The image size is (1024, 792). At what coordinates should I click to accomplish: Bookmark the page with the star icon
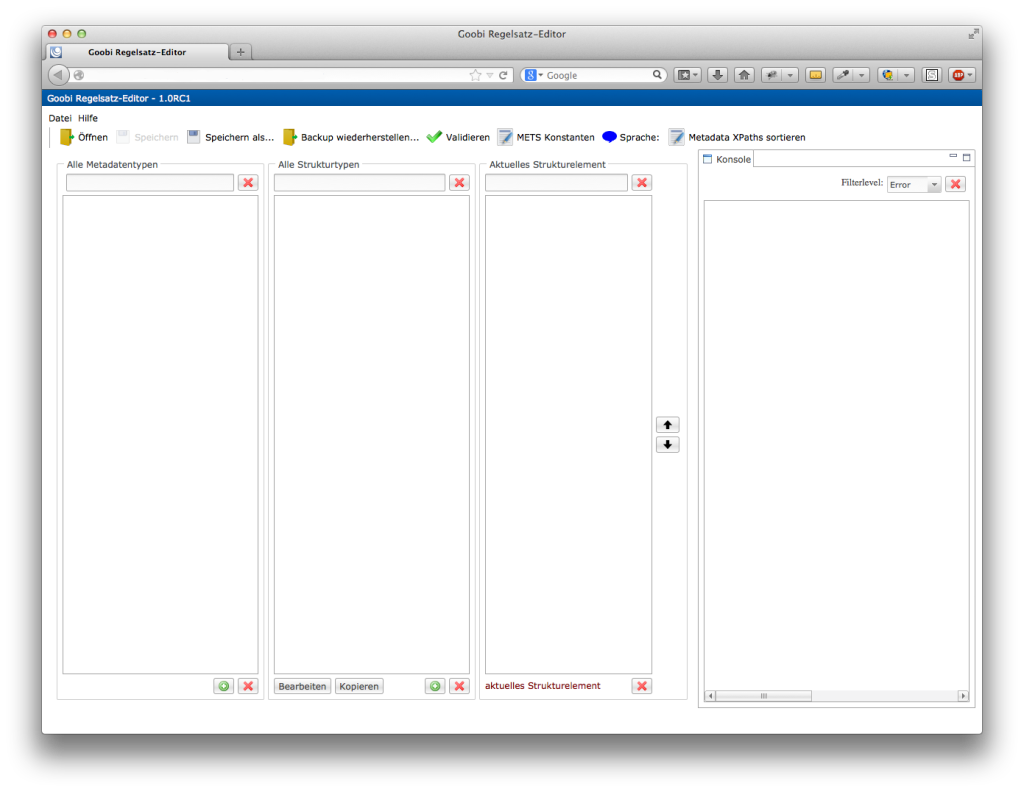[475, 76]
